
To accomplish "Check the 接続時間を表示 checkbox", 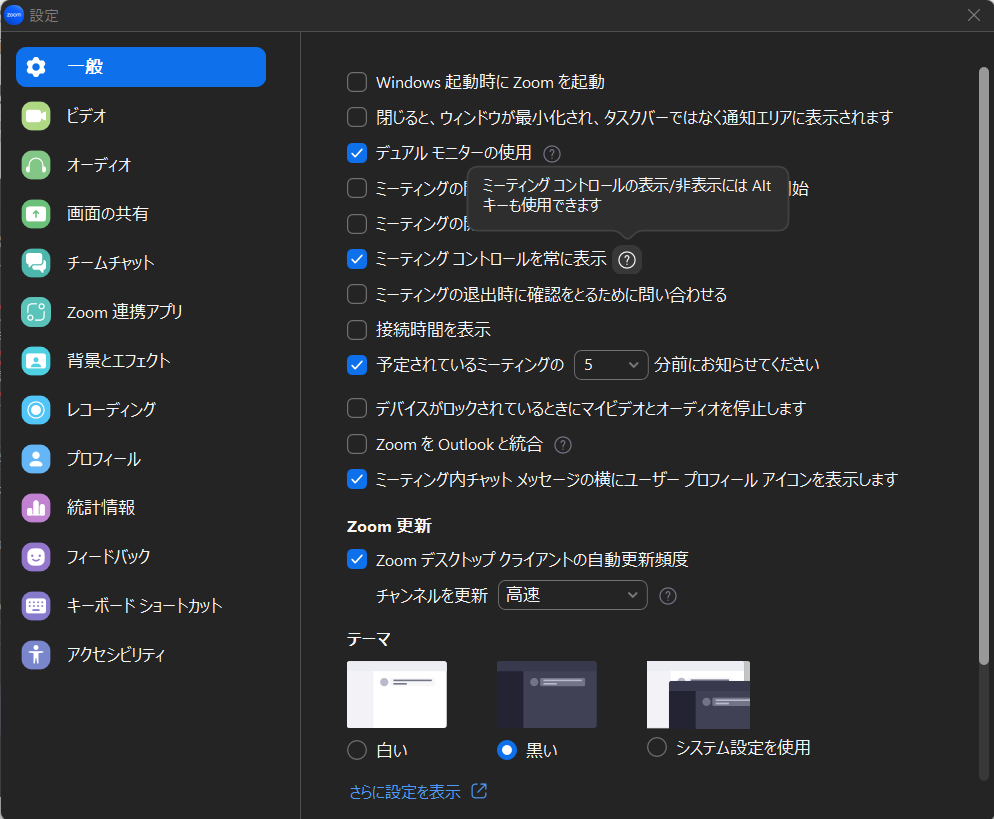I will point(357,330).
